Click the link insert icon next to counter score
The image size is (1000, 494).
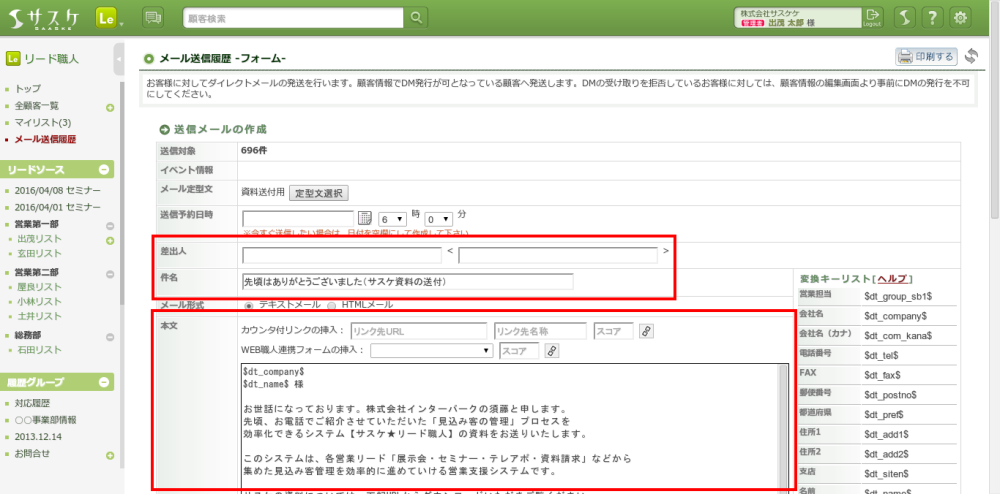pos(646,331)
